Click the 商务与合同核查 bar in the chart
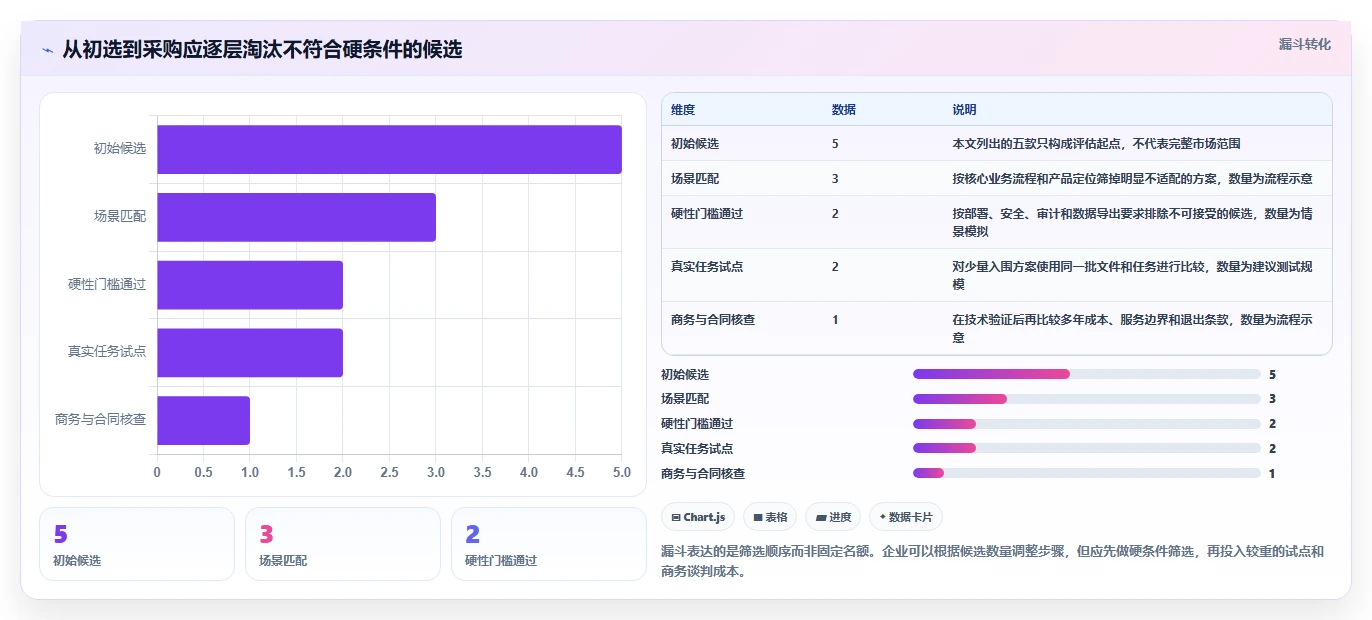The height and width of the screenshot is (620, 1372). (x=203, y=420)
